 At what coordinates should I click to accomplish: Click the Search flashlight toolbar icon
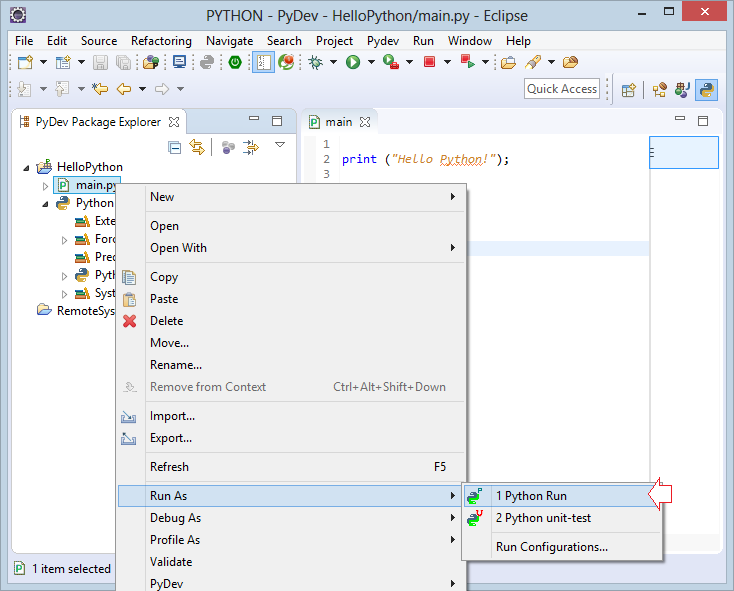point(533,62)
